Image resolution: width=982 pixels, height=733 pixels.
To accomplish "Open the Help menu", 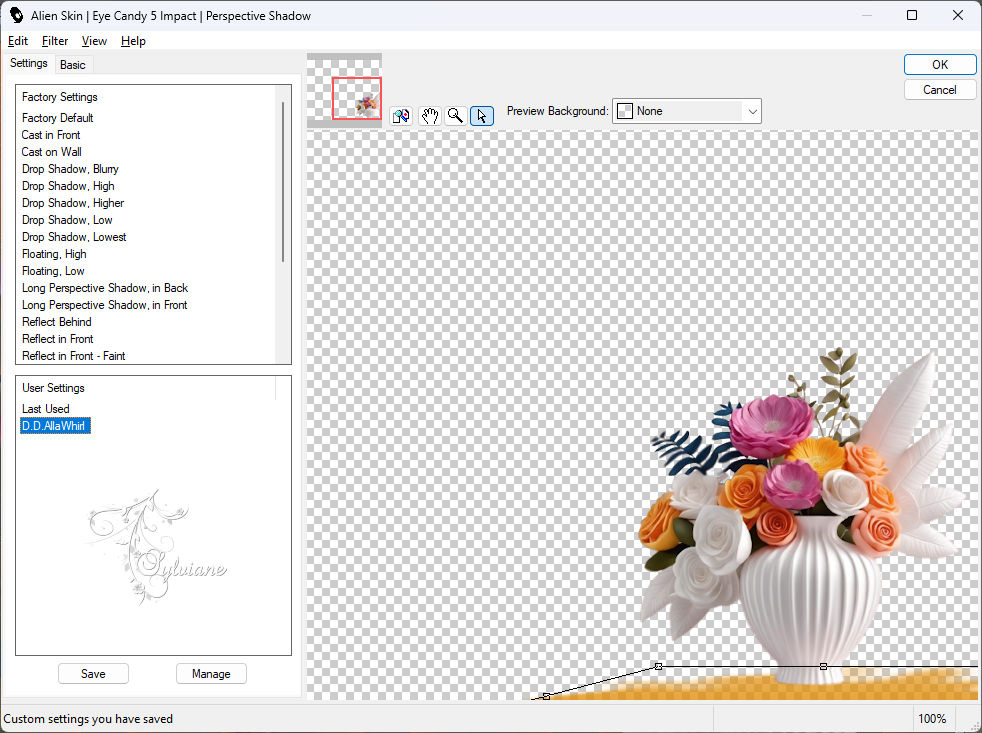I will click(x=133, y=41).
